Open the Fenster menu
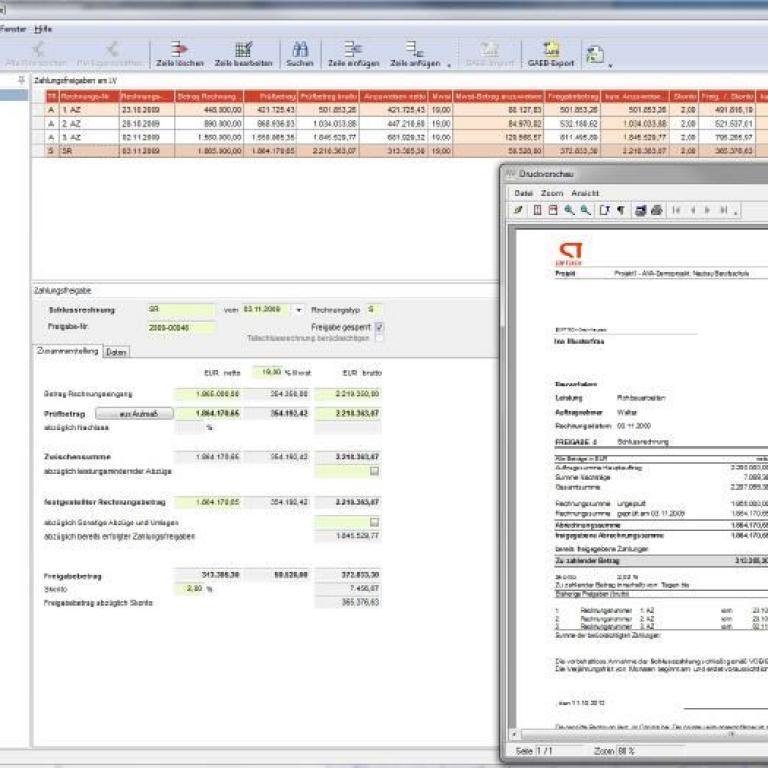This screenshot has height=768, width=768. pos(13,29)
